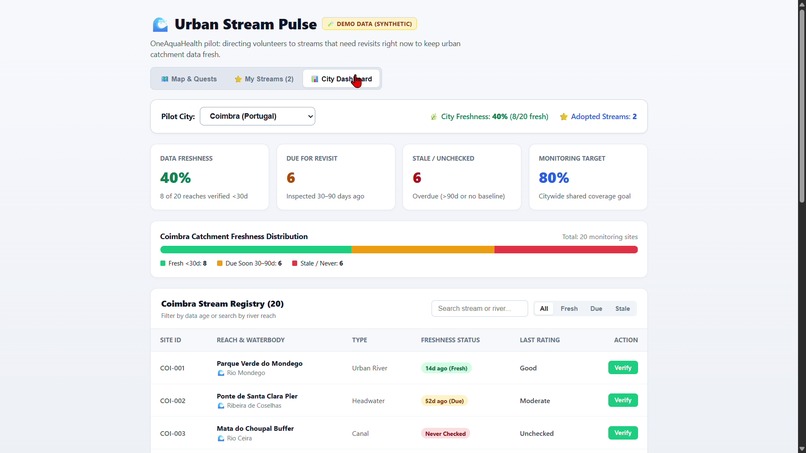This screenshot has height=453, width=806.
Task: Click the Never Checked status badge
Action: (x=445, y=434)
